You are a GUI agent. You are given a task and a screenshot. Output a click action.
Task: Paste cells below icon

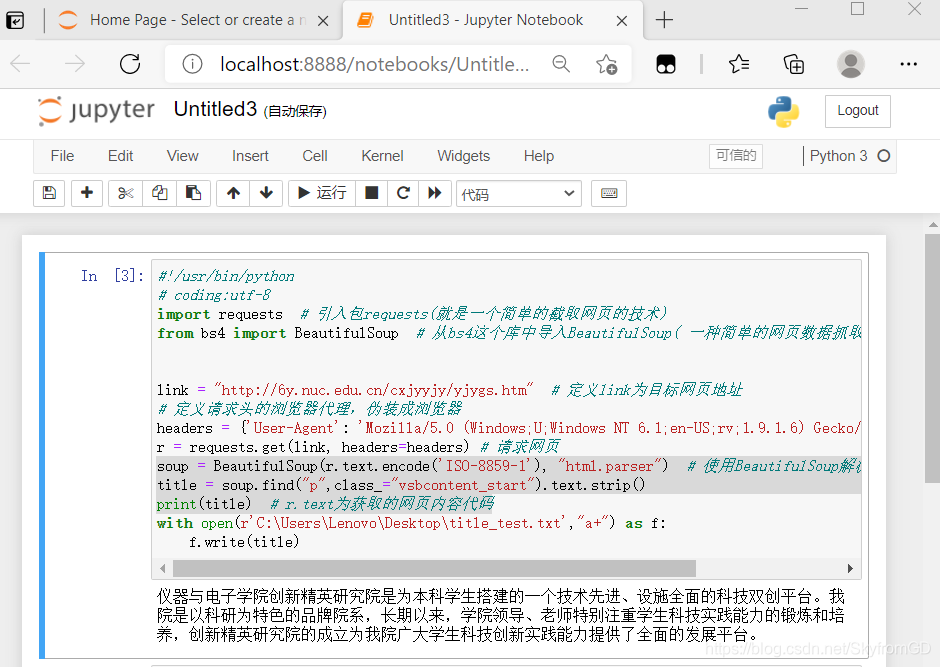193,193
